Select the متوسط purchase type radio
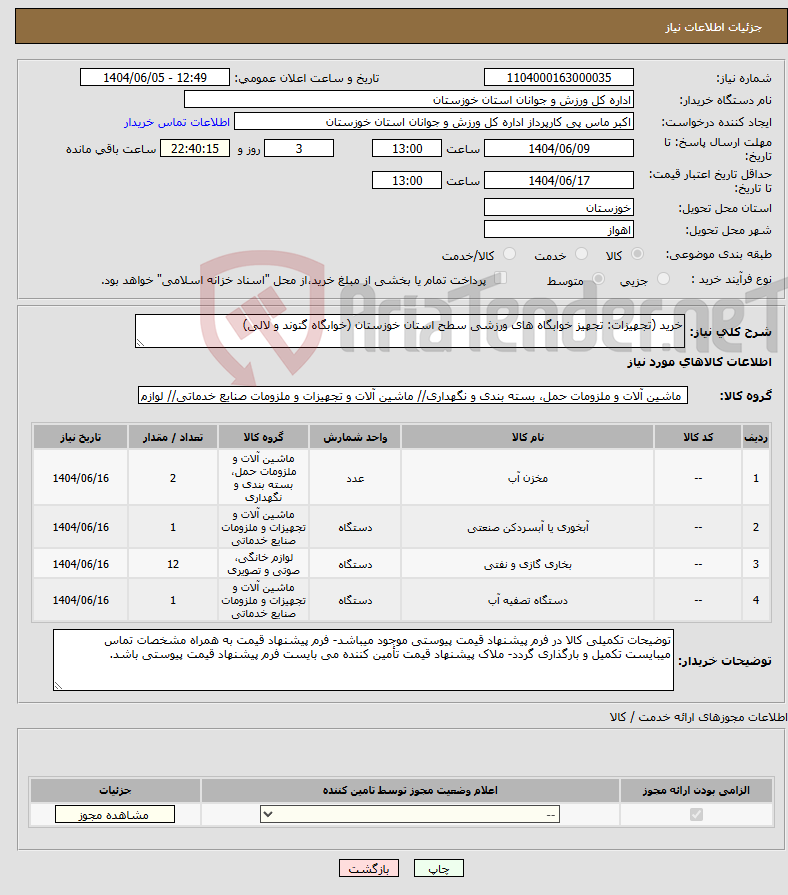 tap(599, 279)
